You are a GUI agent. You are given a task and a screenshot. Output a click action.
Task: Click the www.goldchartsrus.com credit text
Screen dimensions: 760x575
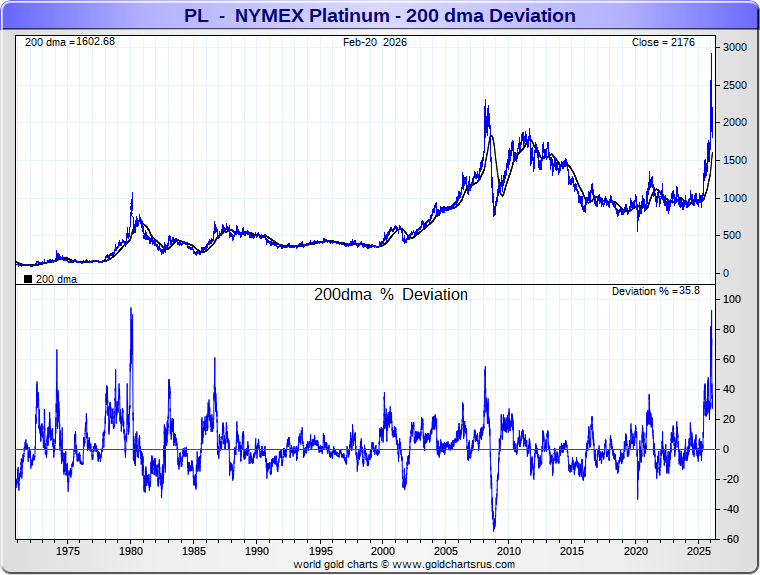coord(453,564)
